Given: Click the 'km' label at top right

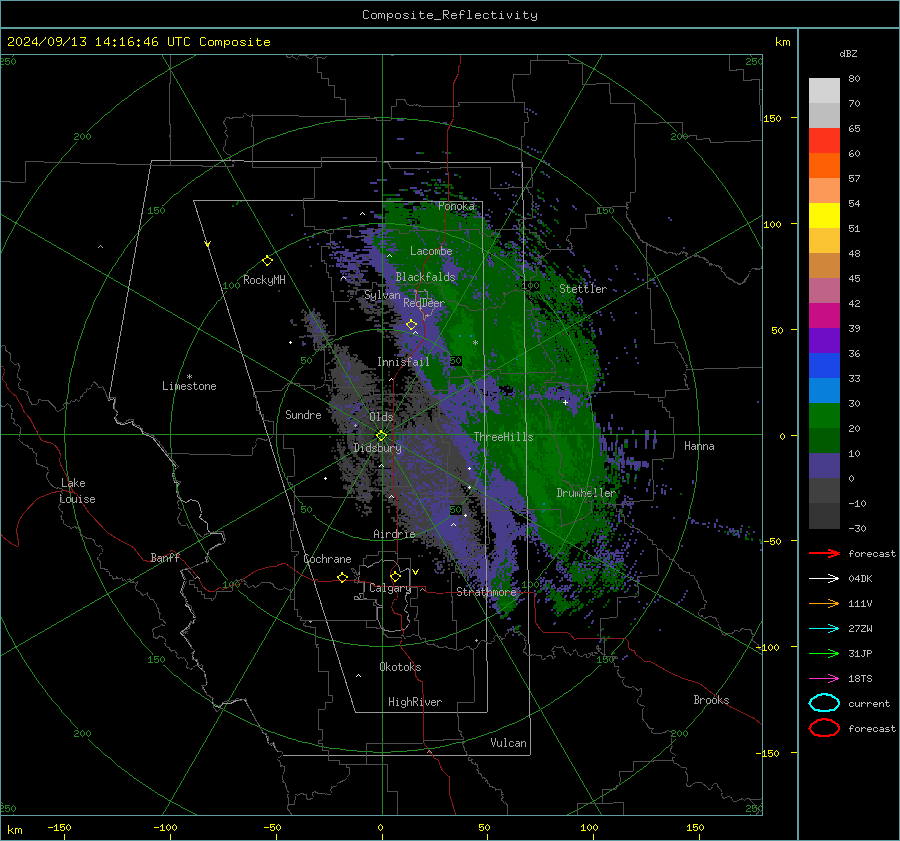Looking at the screenshot, I should point(782,42).
